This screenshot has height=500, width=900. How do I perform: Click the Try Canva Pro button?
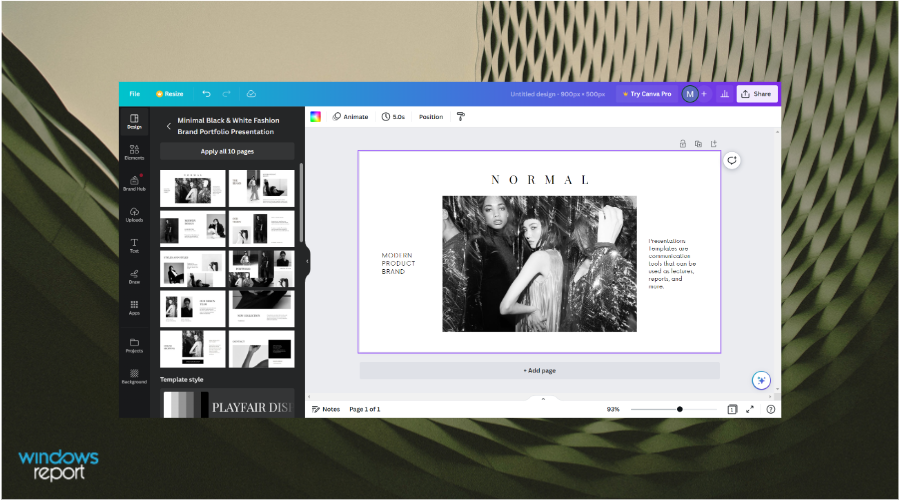647,94
